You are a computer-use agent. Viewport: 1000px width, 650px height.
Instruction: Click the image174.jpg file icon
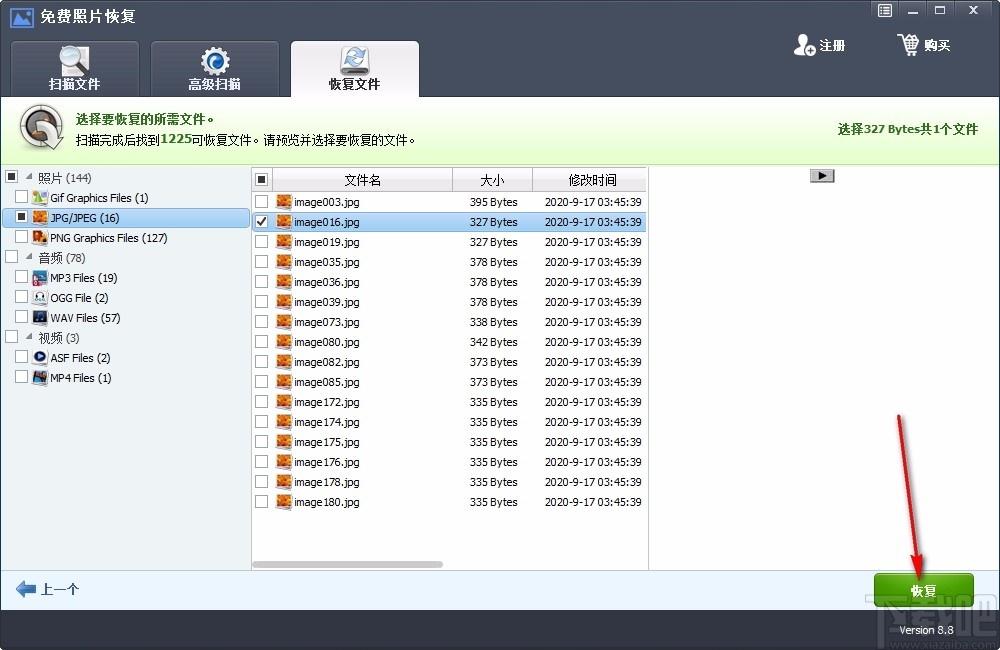[284, 421]
